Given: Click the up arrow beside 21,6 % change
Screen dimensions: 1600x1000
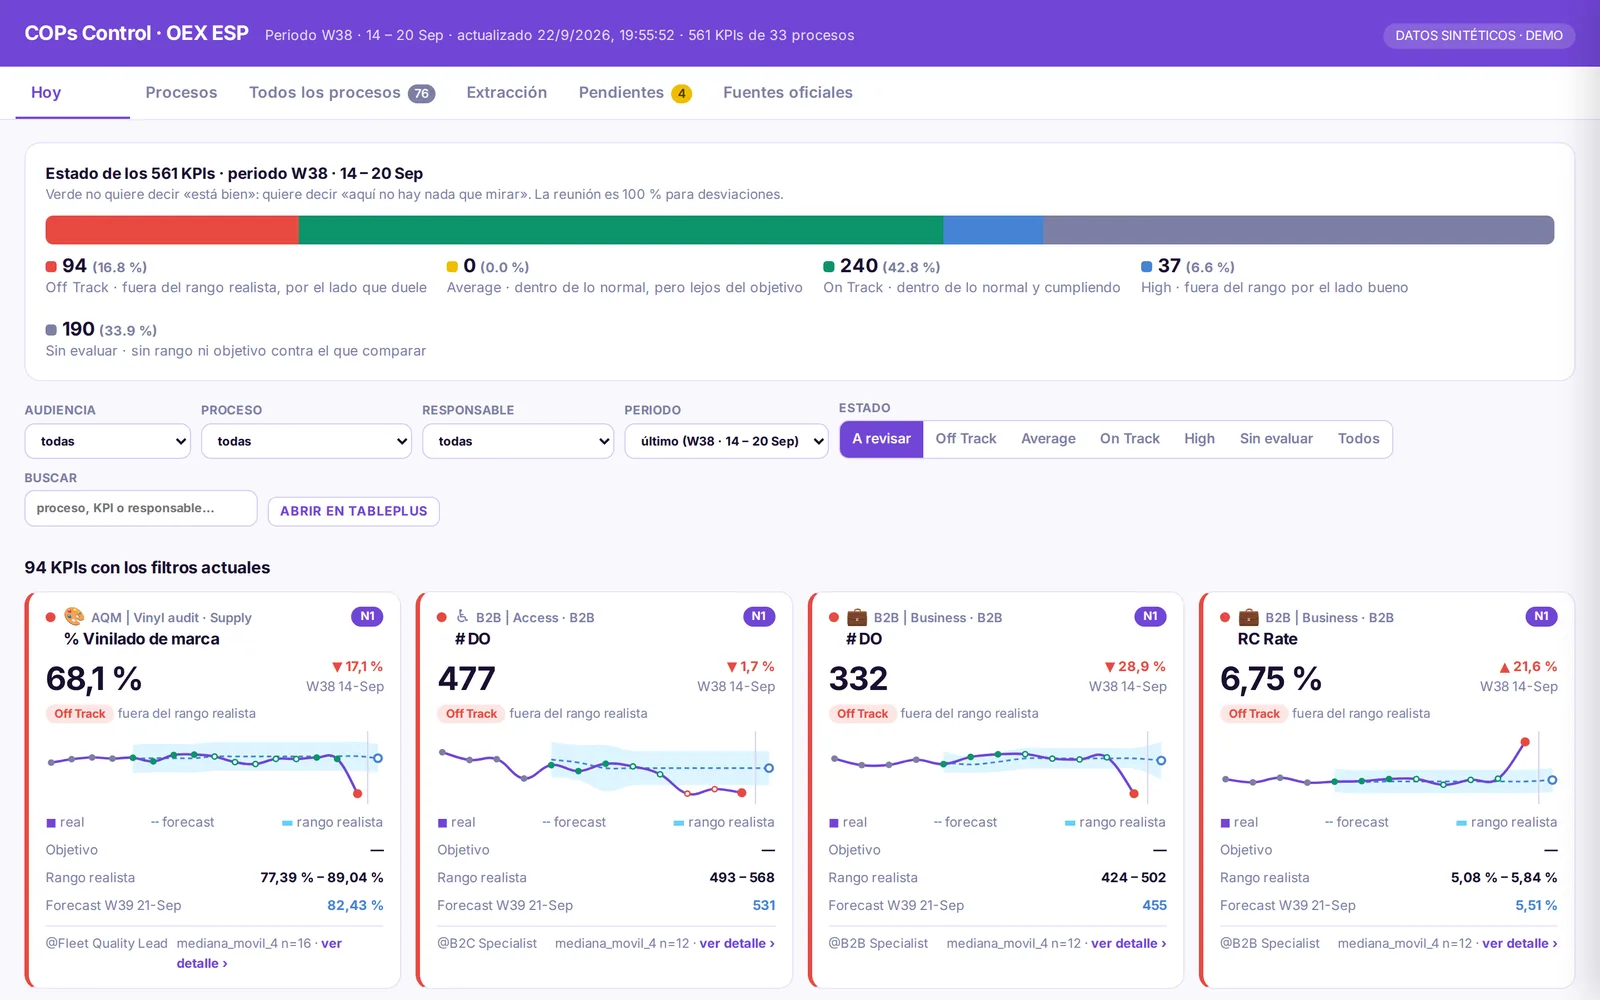Looking at the screenshot, I should 1504,667.
